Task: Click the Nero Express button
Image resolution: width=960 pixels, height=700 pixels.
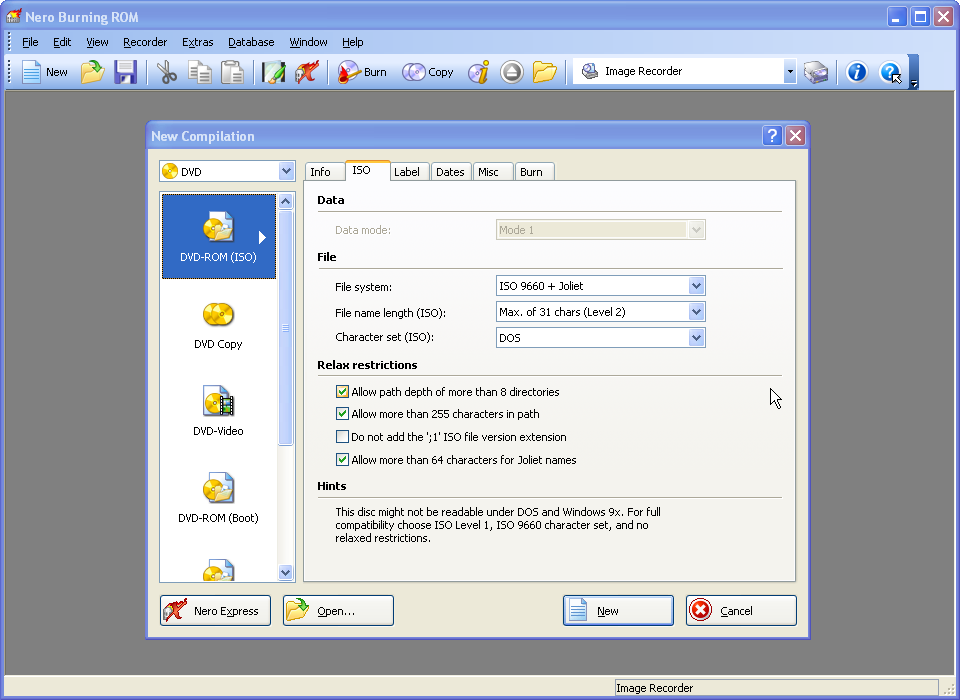Action: click(x=215, y=611)
